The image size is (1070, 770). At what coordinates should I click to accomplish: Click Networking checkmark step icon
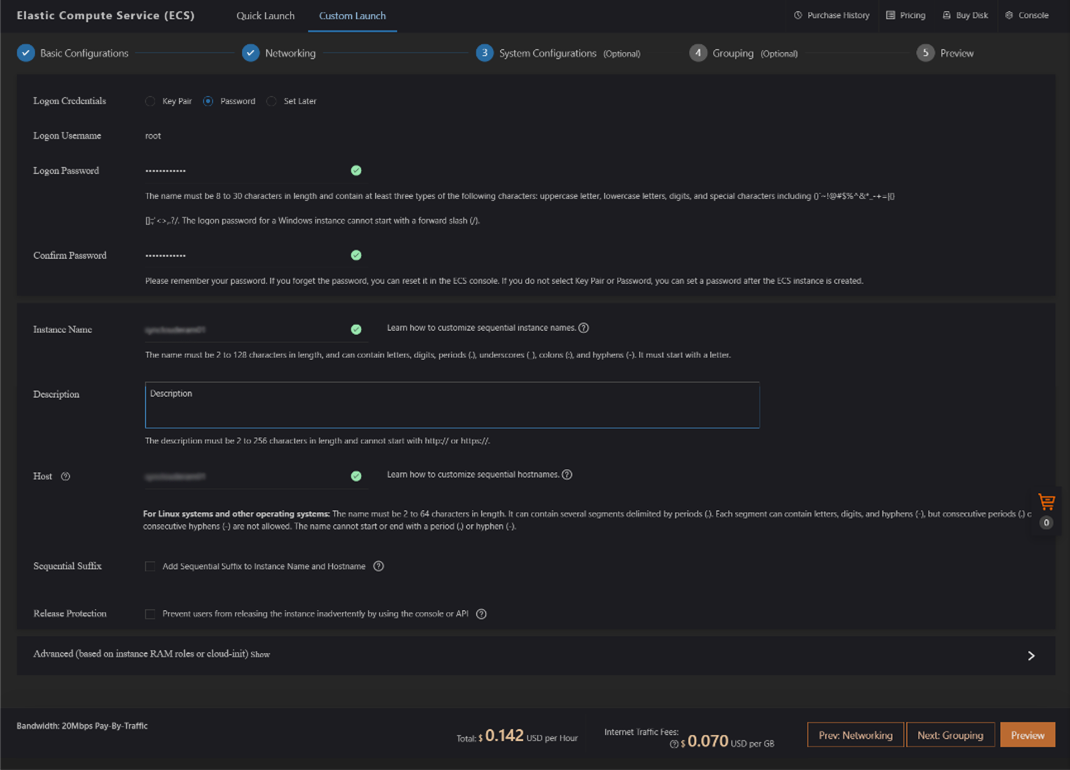click(250, 53)
